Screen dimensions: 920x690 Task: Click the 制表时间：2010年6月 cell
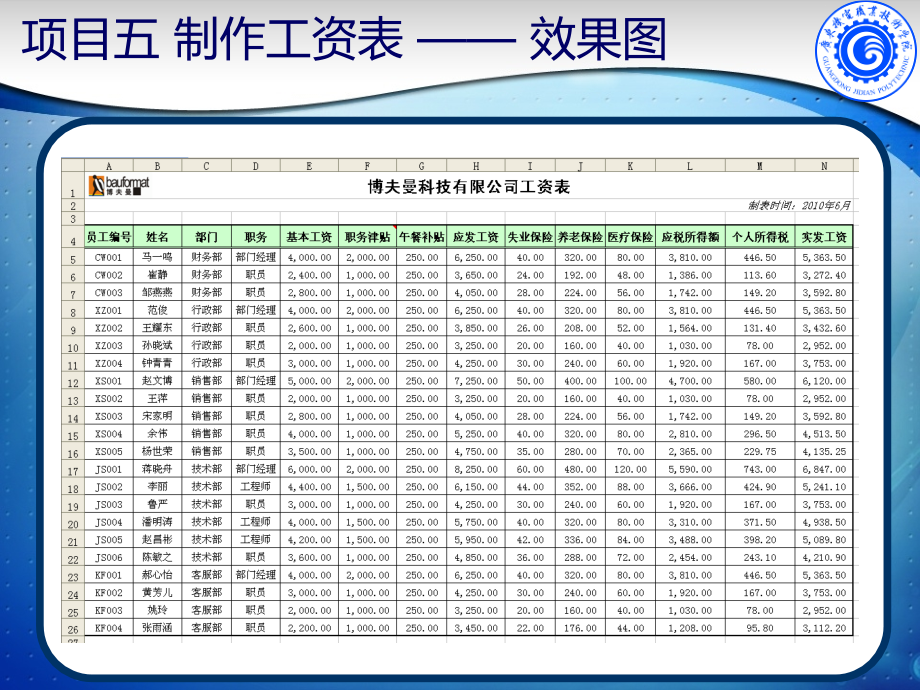pos(799,205)
